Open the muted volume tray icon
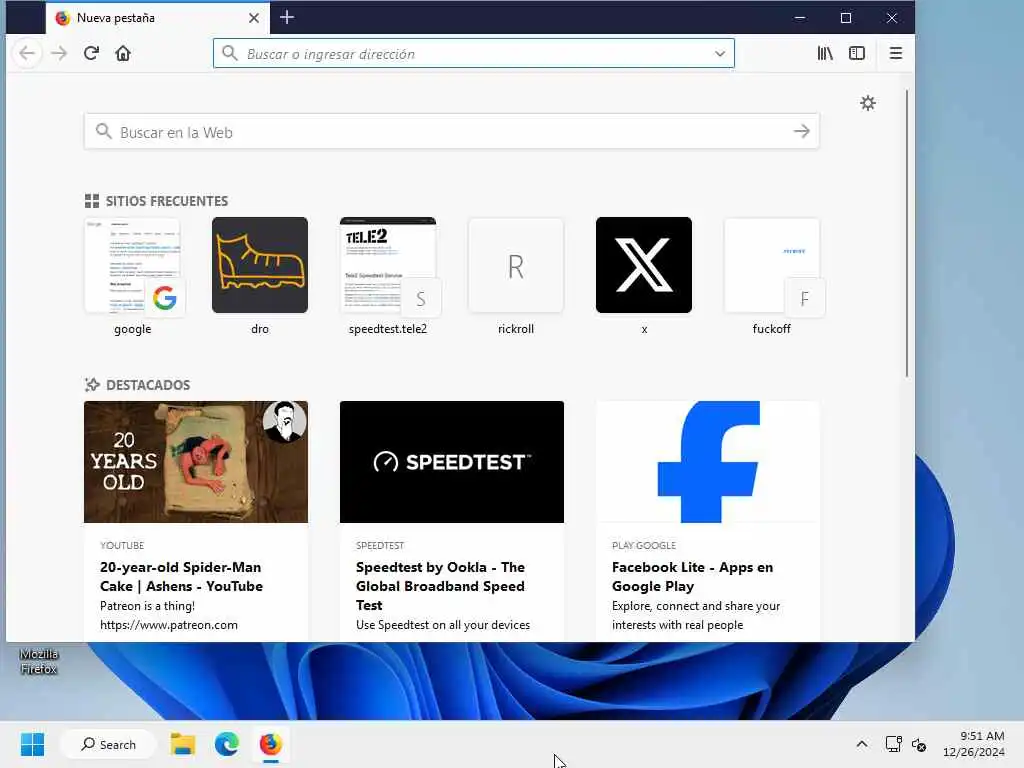The height and width of the screenshot is (768, 1024). pos(919,744)
